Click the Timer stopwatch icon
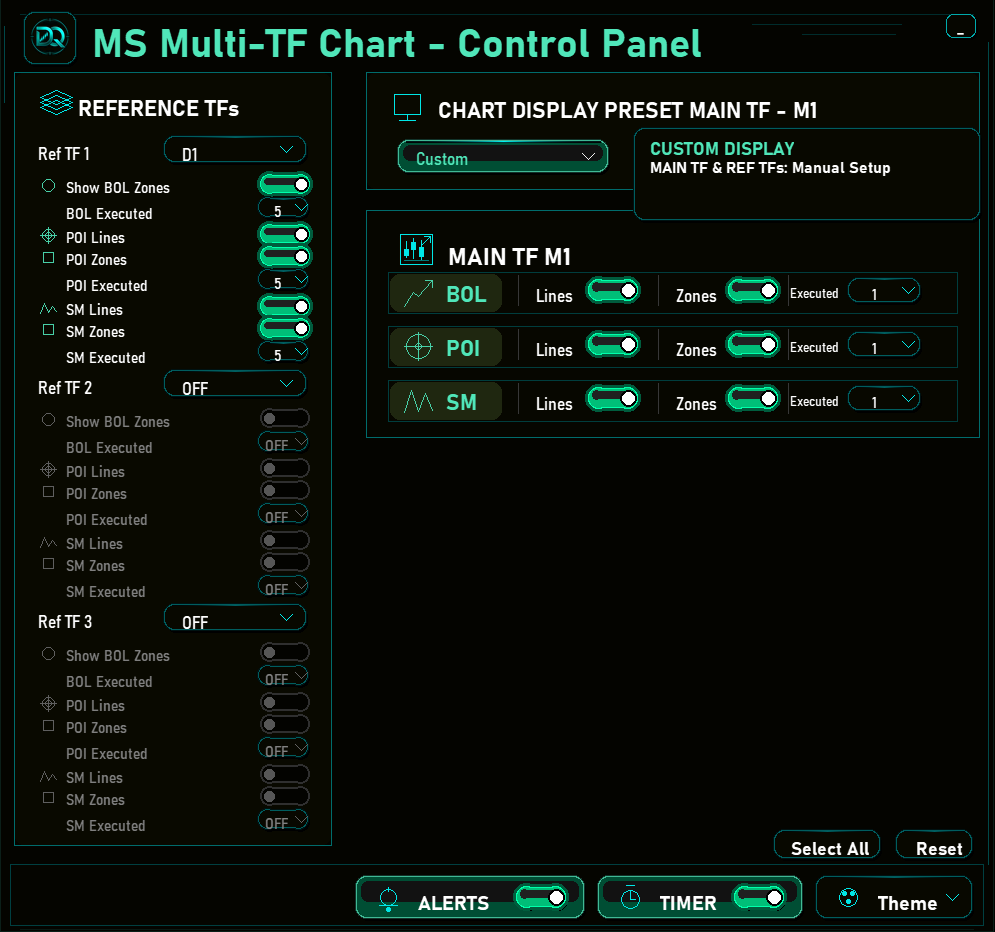Screen dimensions: 995x932 click(630, 898)
